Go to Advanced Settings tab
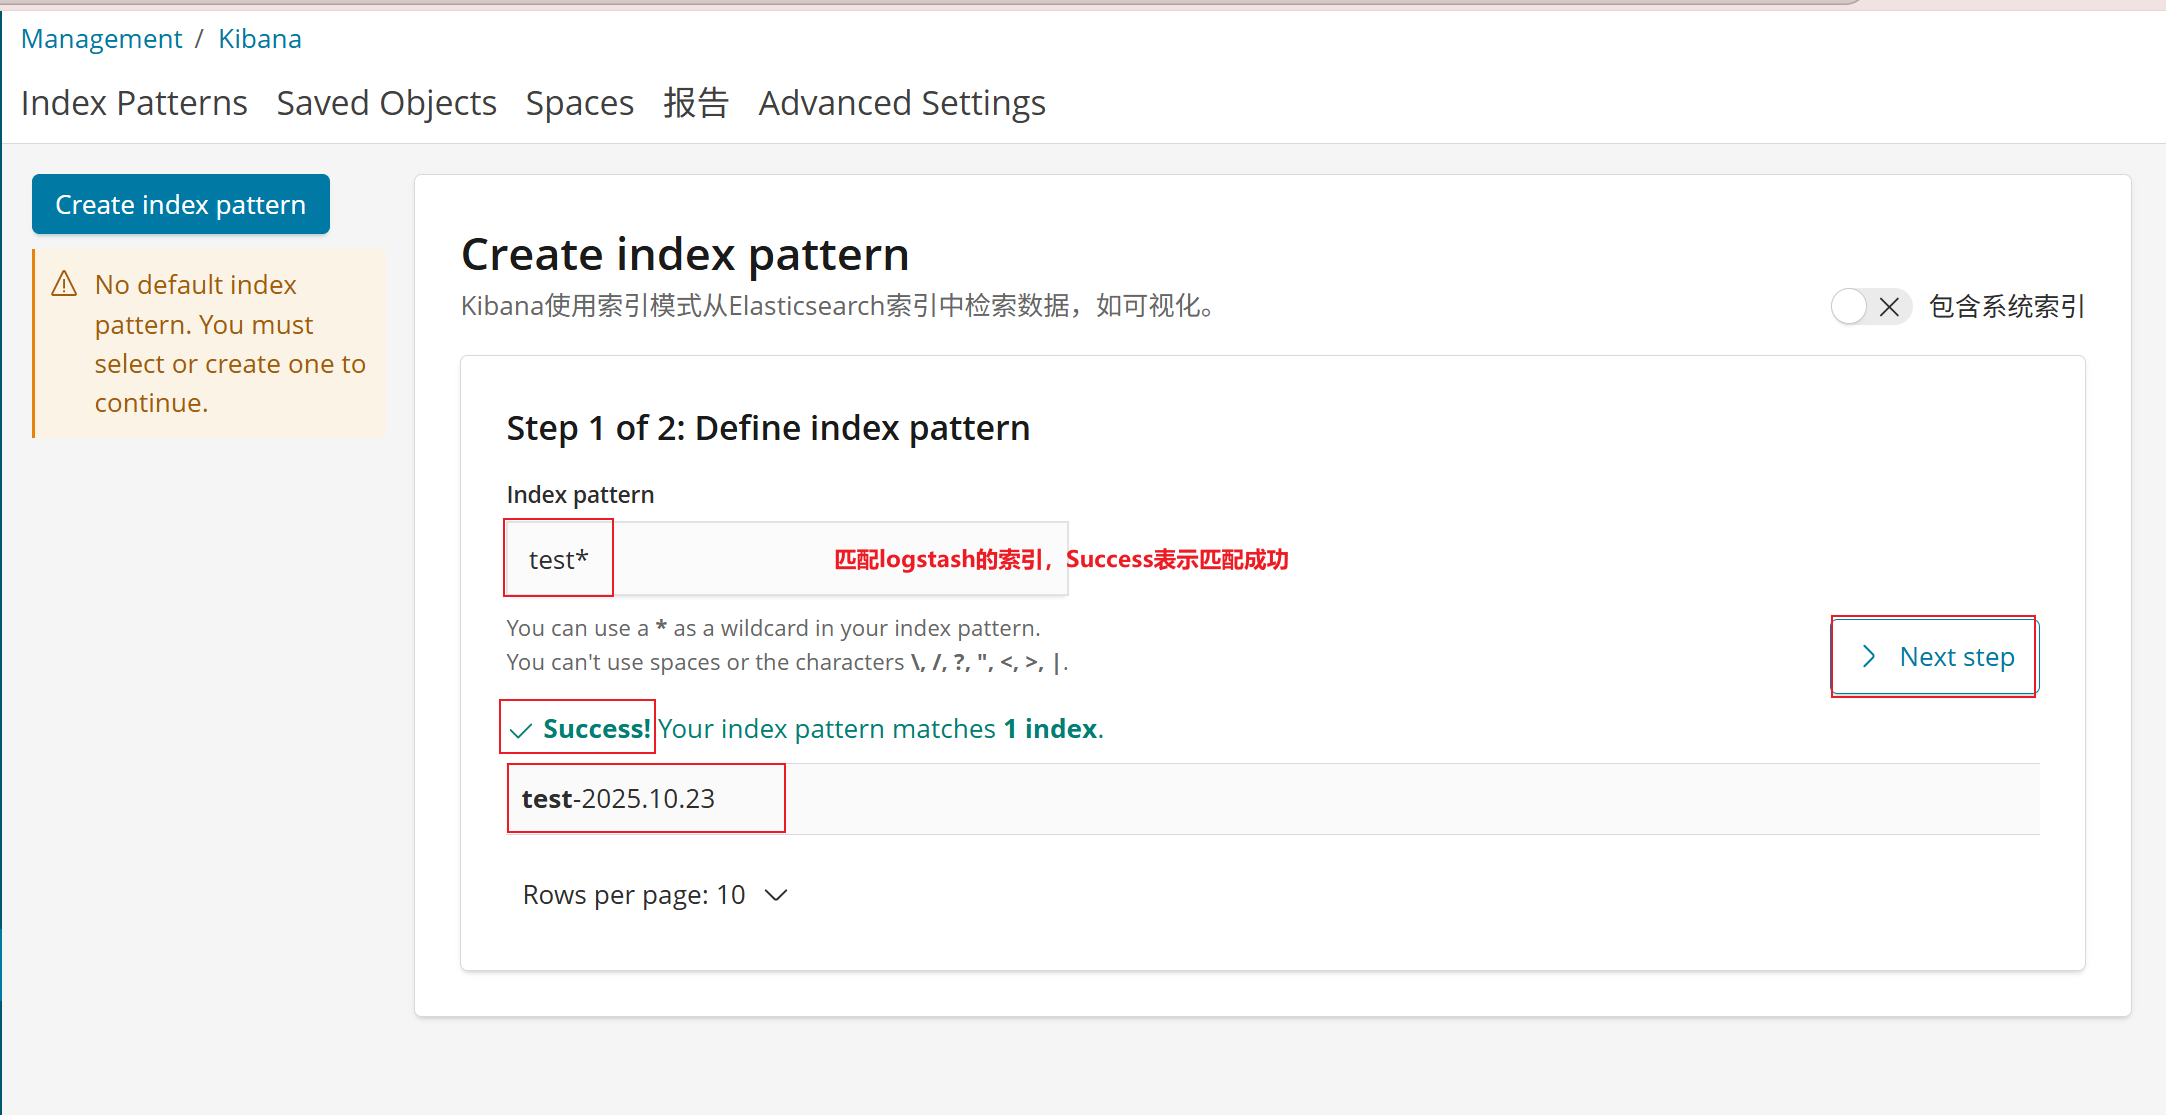The height and width of the screenshot is (1115, 2166). pos(901,103)
